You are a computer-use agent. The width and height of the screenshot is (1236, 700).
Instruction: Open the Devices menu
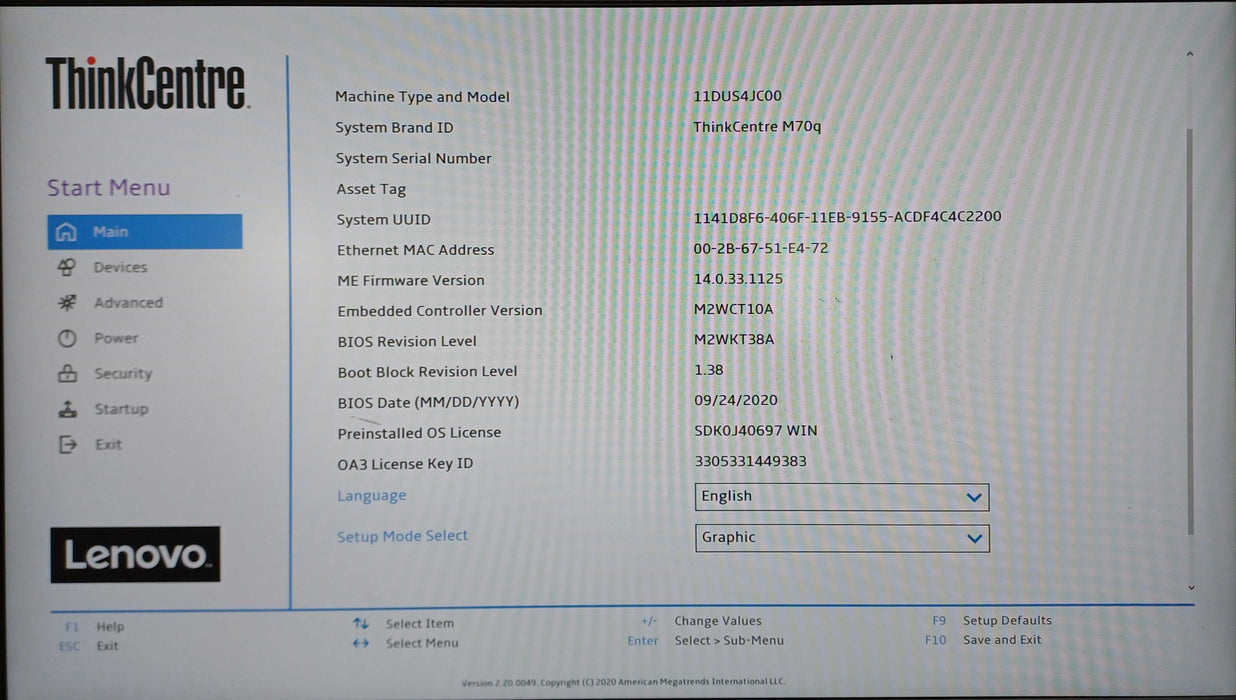coord(120,268)
